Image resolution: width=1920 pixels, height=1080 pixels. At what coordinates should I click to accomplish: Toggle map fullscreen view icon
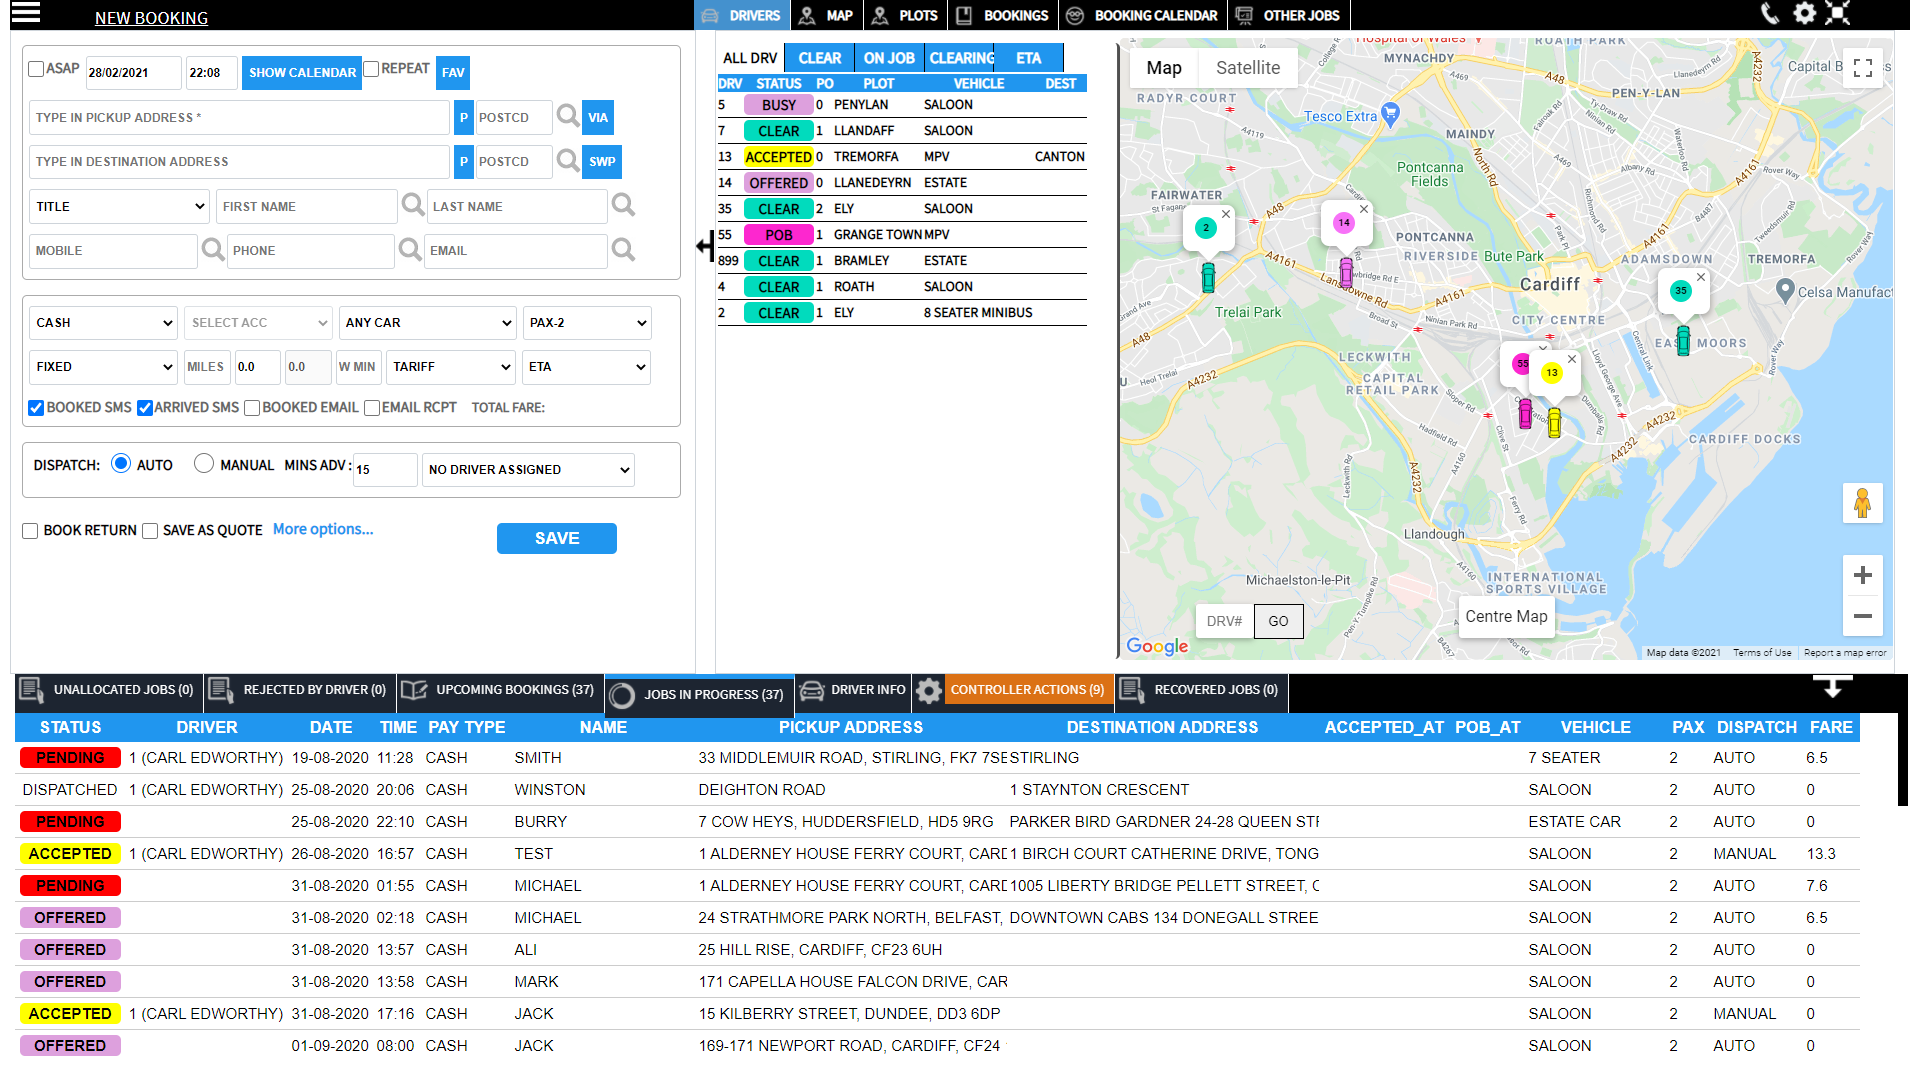point(1862,68)
